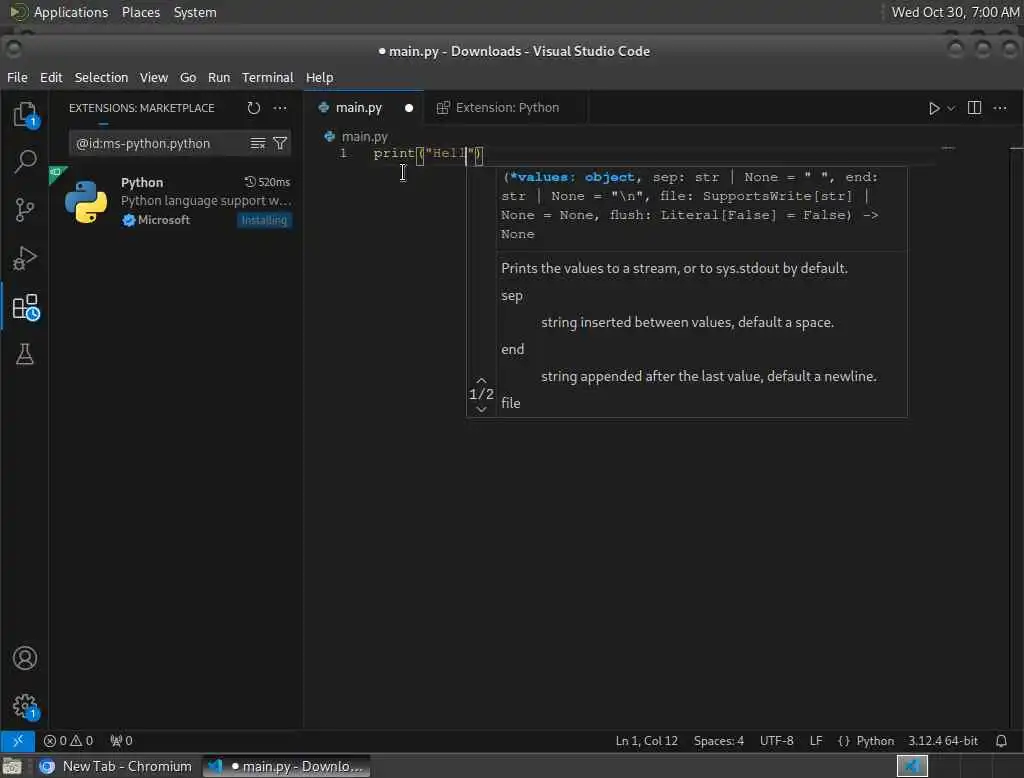Clear extensions search results icon
Image resolution: width=1024 pixels, height=778 pixels.
point(258,143)
